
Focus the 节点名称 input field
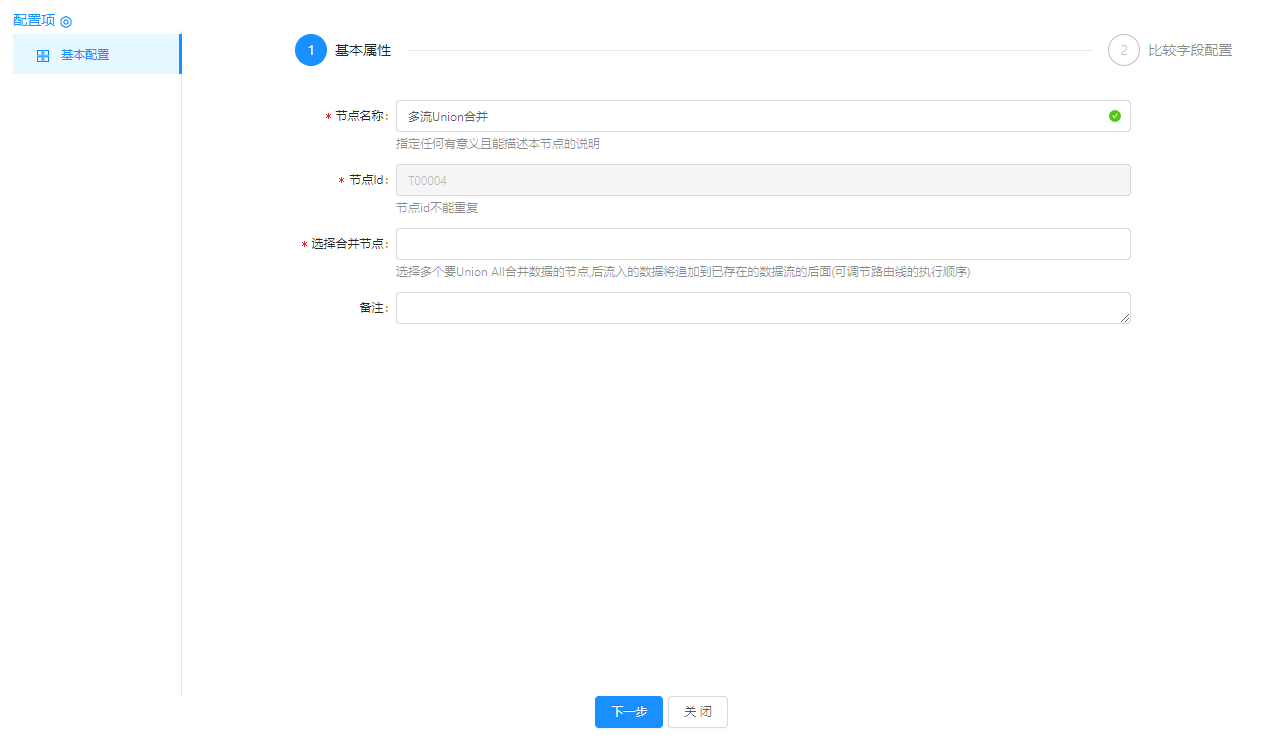pyautogui.click(x=750, y=116)
